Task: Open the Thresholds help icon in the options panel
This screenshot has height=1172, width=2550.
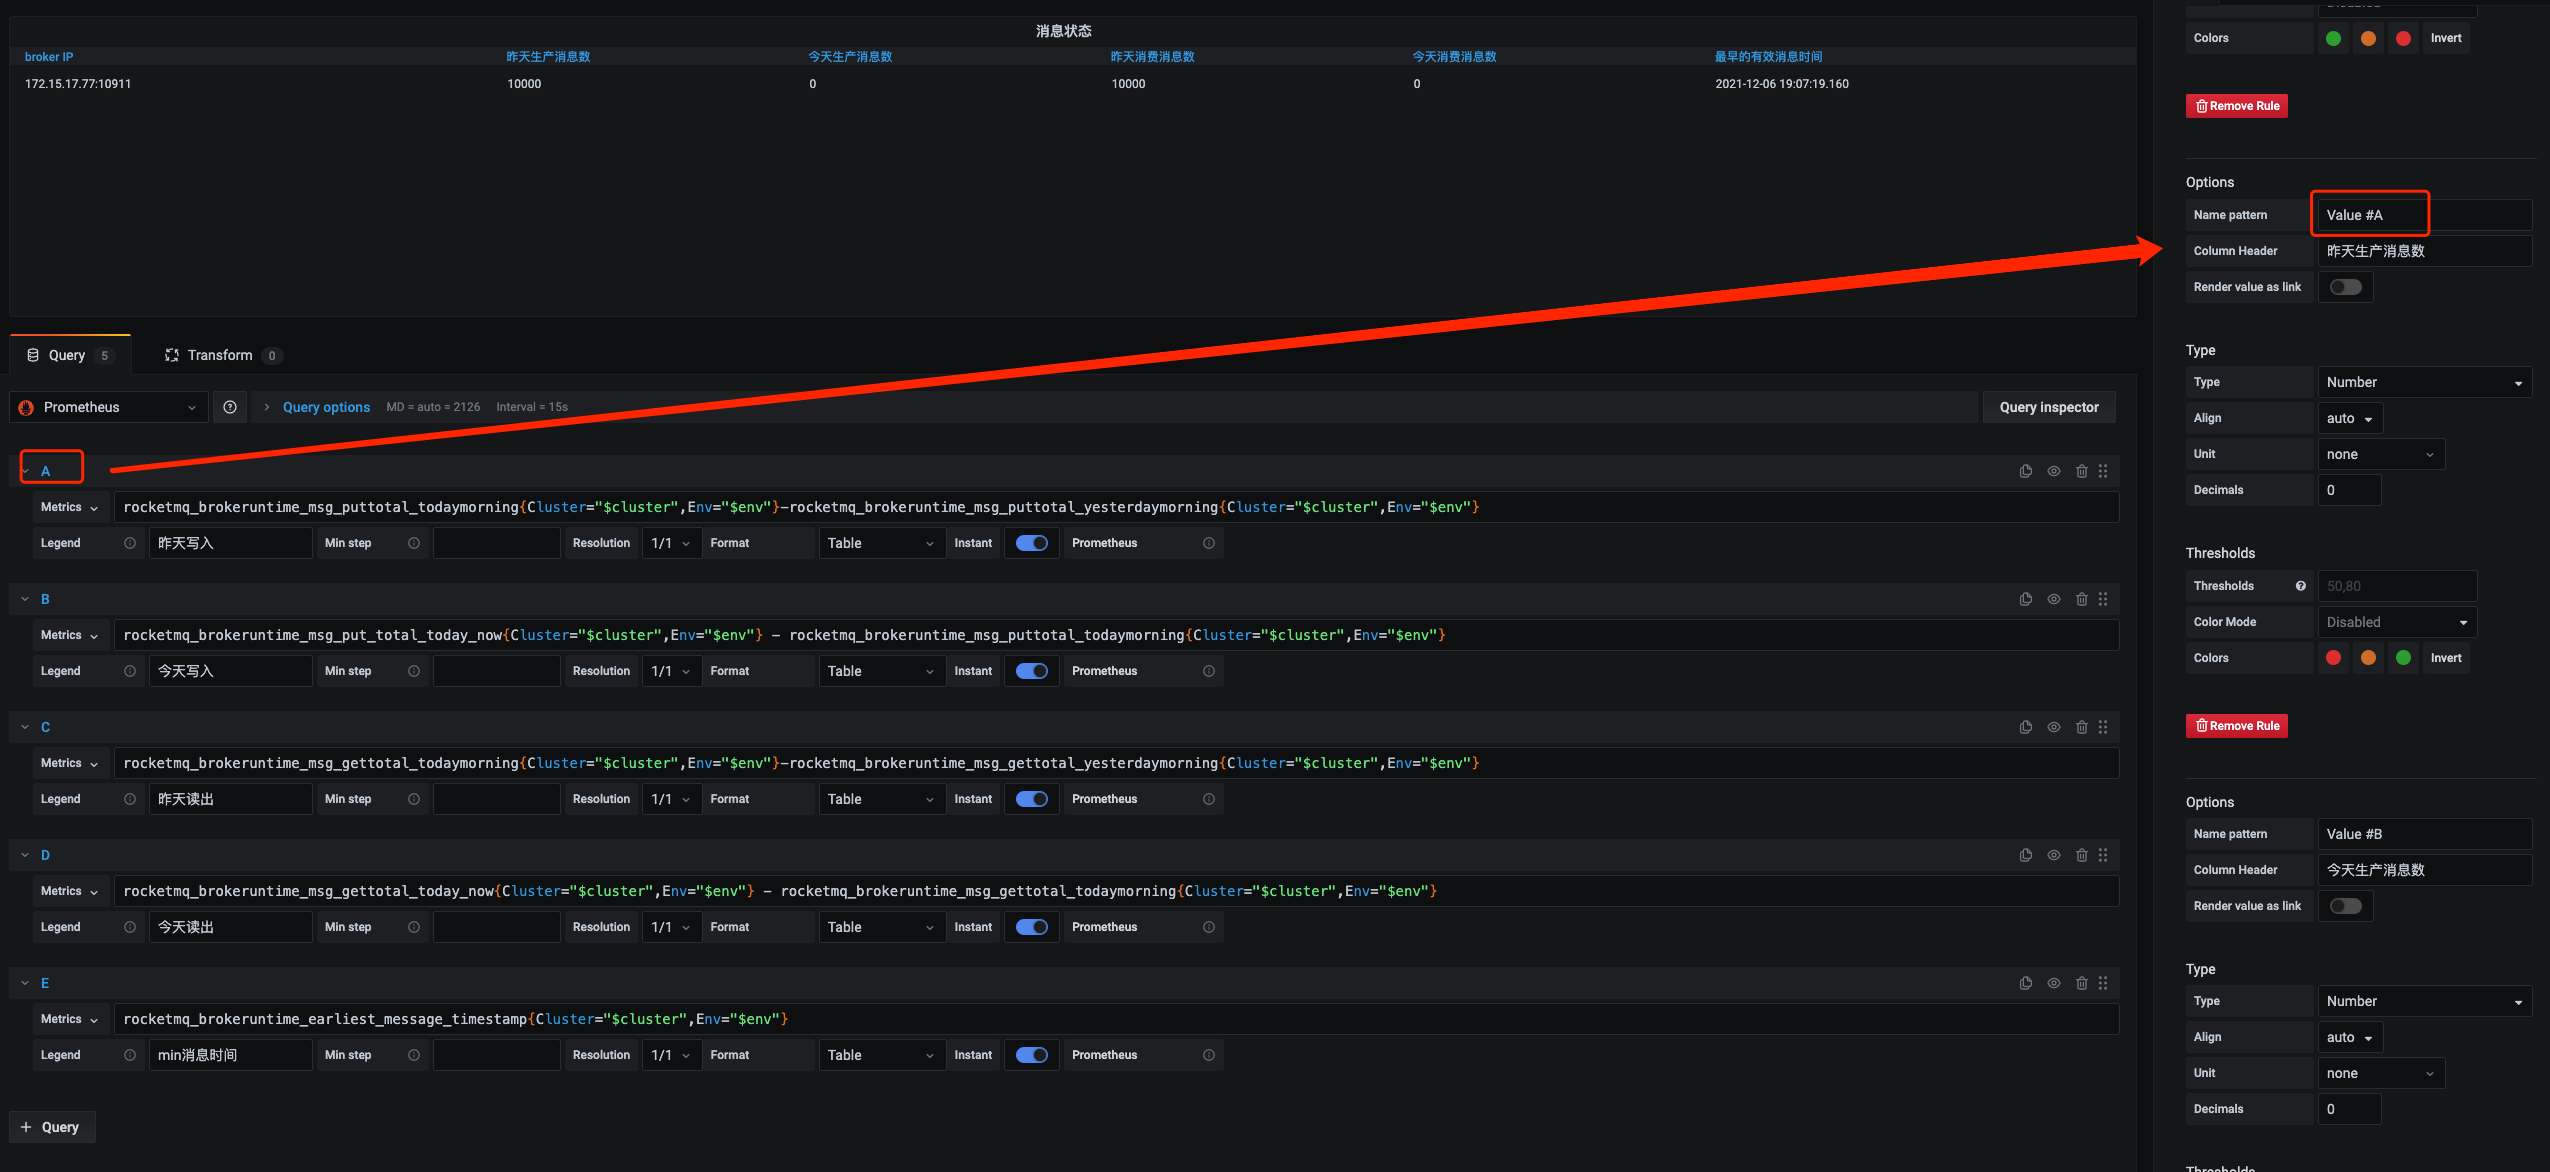Action: tap(2300, 585)
